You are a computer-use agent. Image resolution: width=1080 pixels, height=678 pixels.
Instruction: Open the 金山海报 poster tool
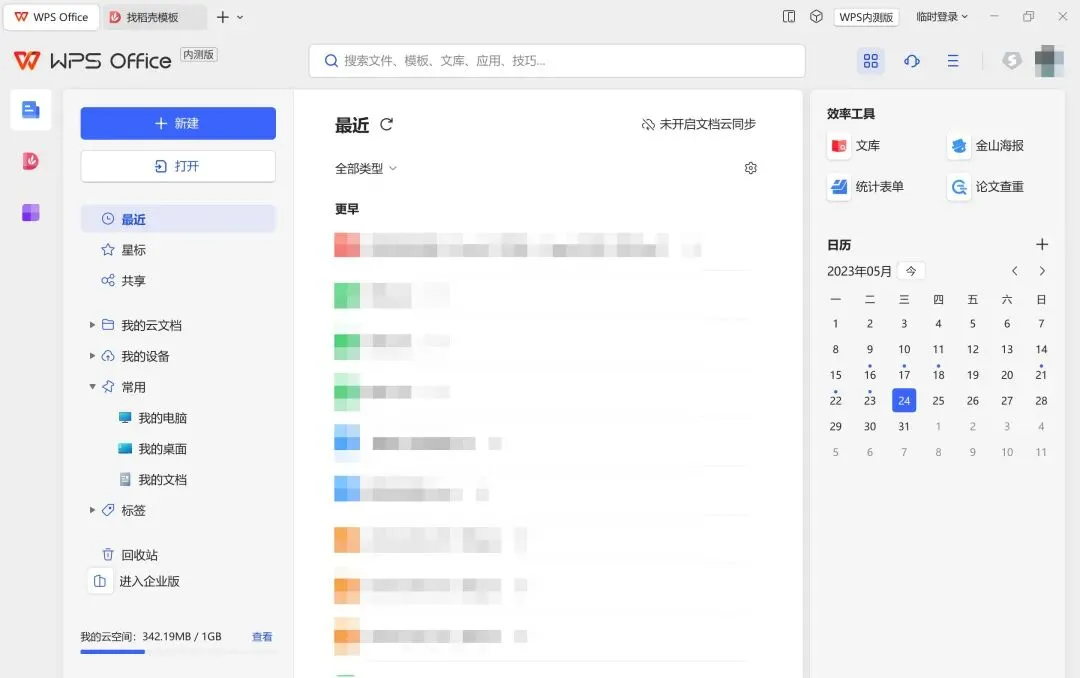pyautogui.click(x=986, y=145)
